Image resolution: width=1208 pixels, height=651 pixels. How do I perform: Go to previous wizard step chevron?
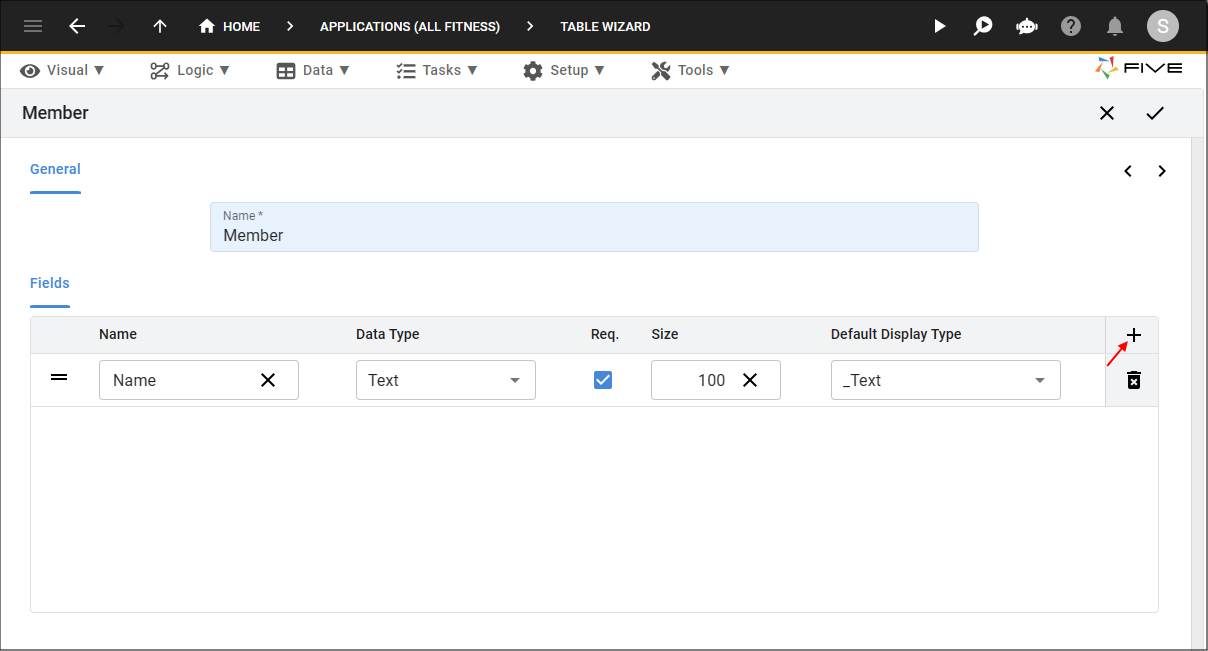(x=1128, y=171)
